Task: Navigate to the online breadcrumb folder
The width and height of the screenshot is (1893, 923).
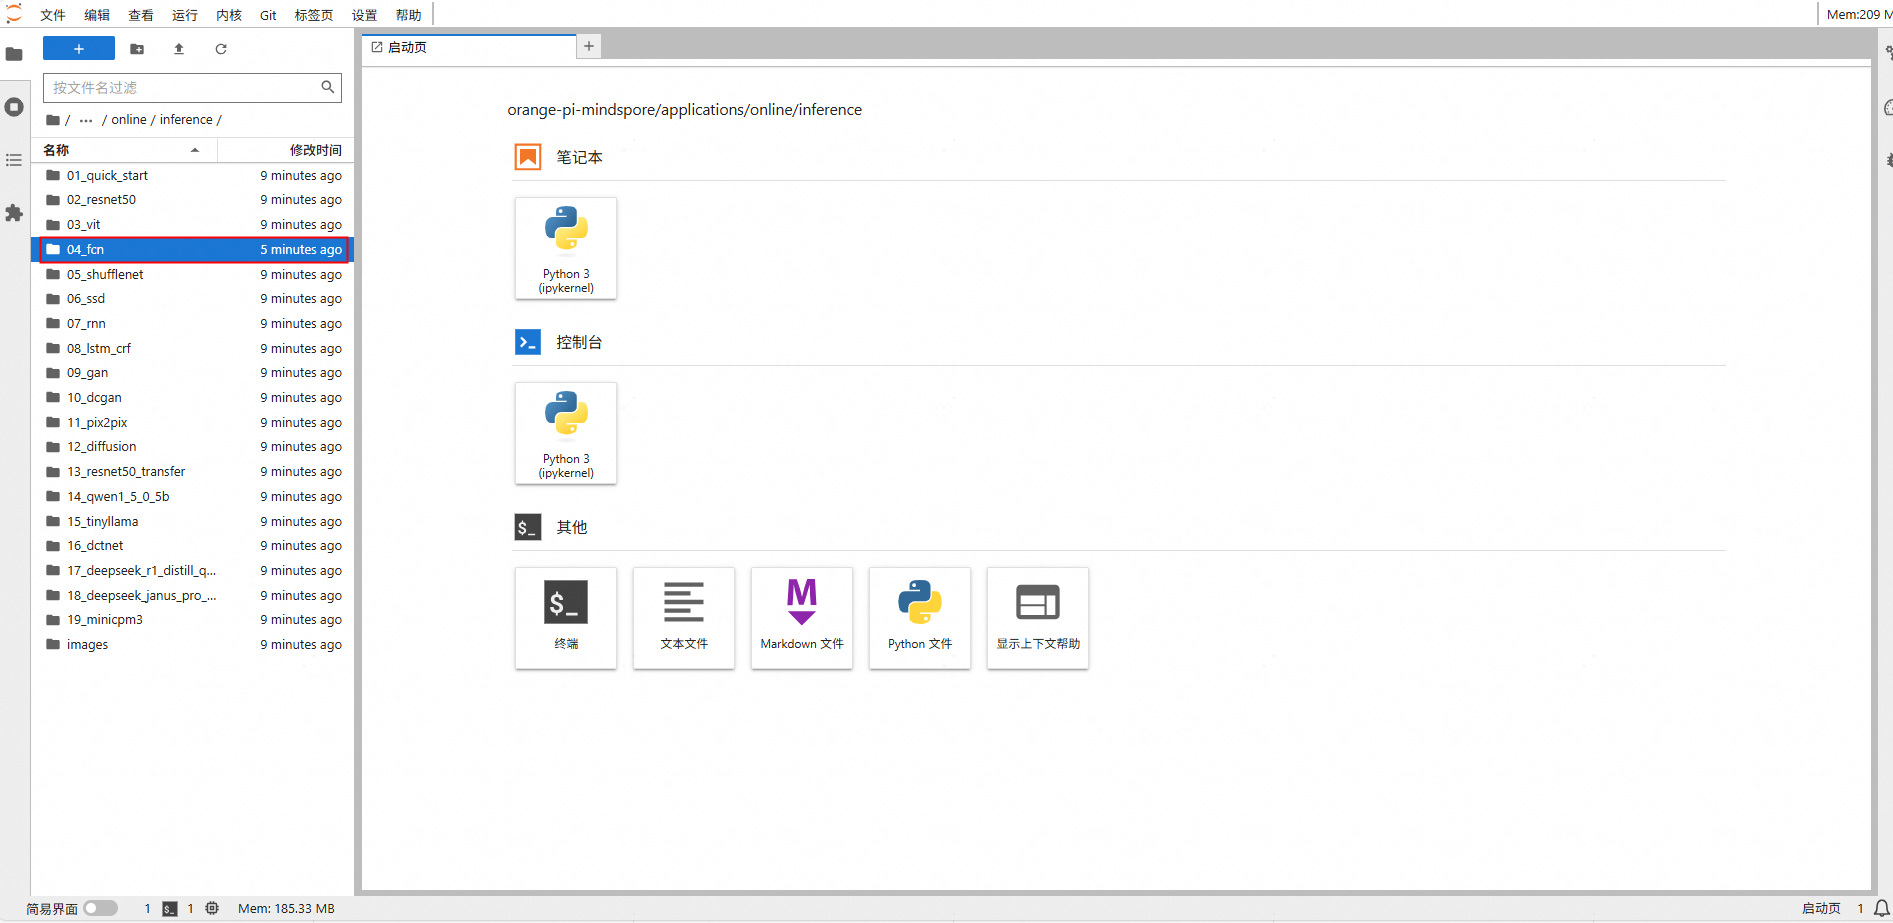Action: coord(129,120)
